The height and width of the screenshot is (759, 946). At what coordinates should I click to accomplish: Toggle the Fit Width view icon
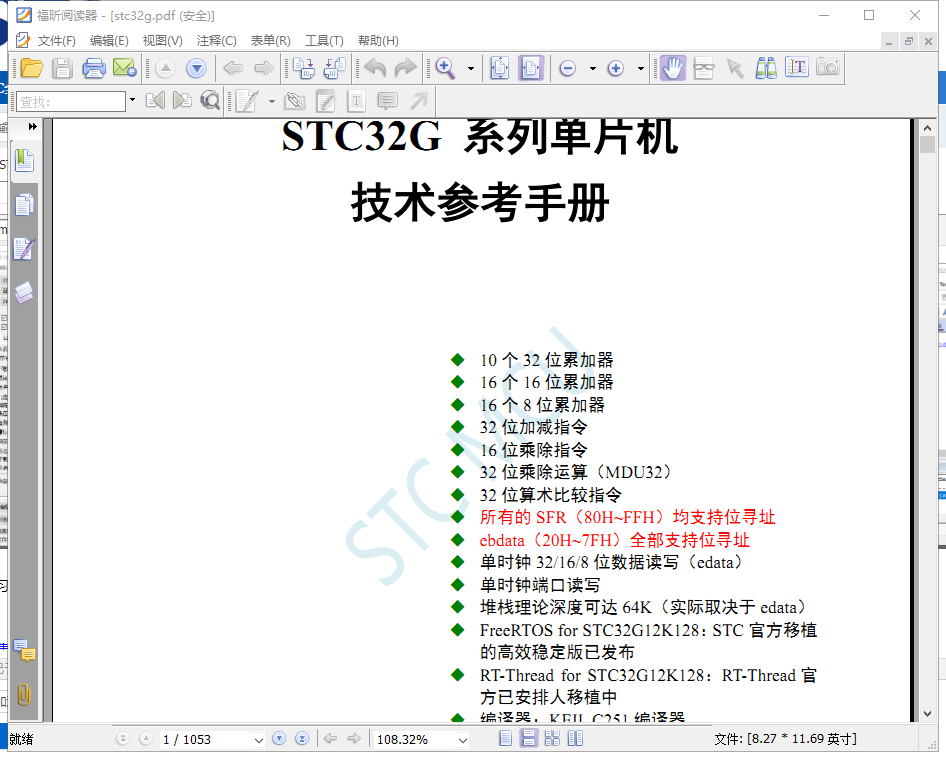(531, 68)
